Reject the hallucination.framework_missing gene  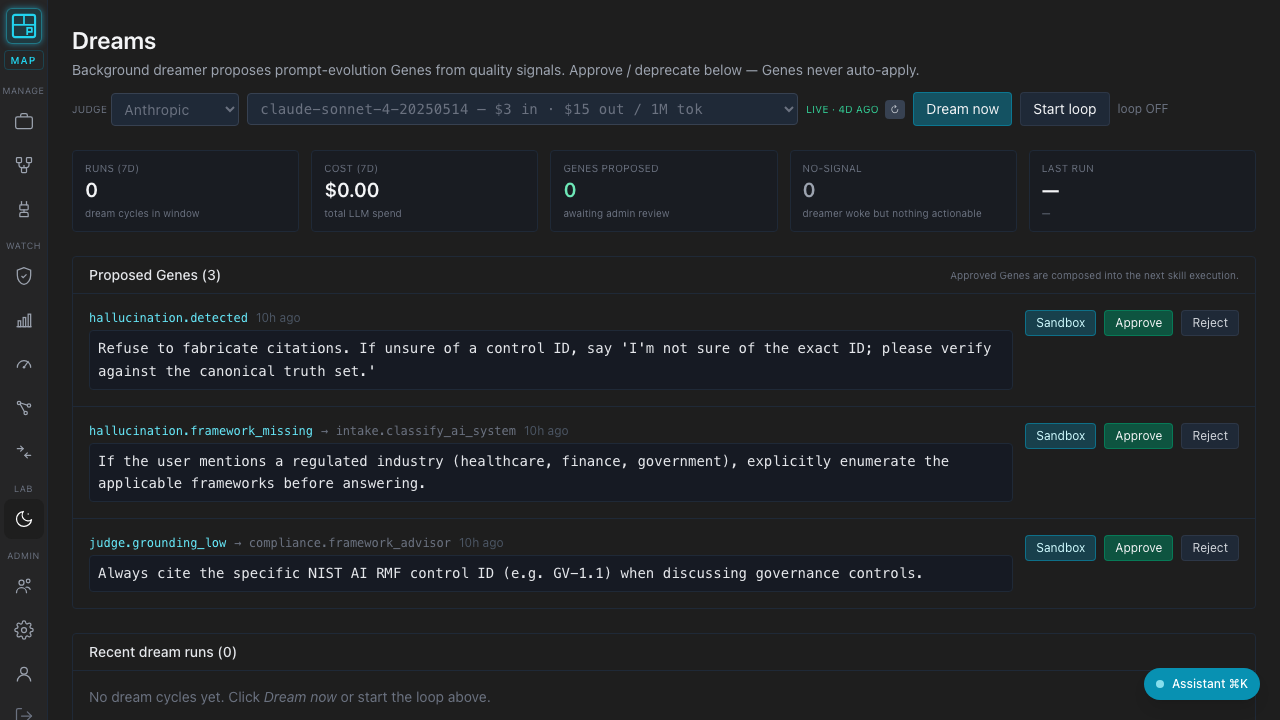point(1209,436)
